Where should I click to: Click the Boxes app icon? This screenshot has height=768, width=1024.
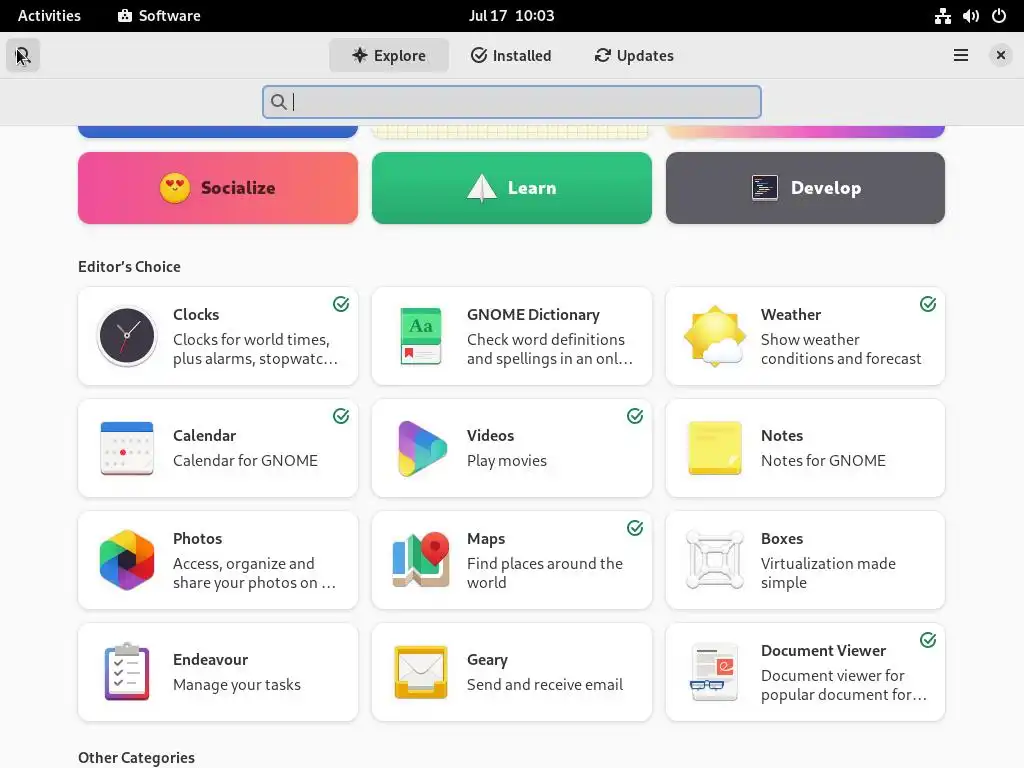click(x=714, y=560)
